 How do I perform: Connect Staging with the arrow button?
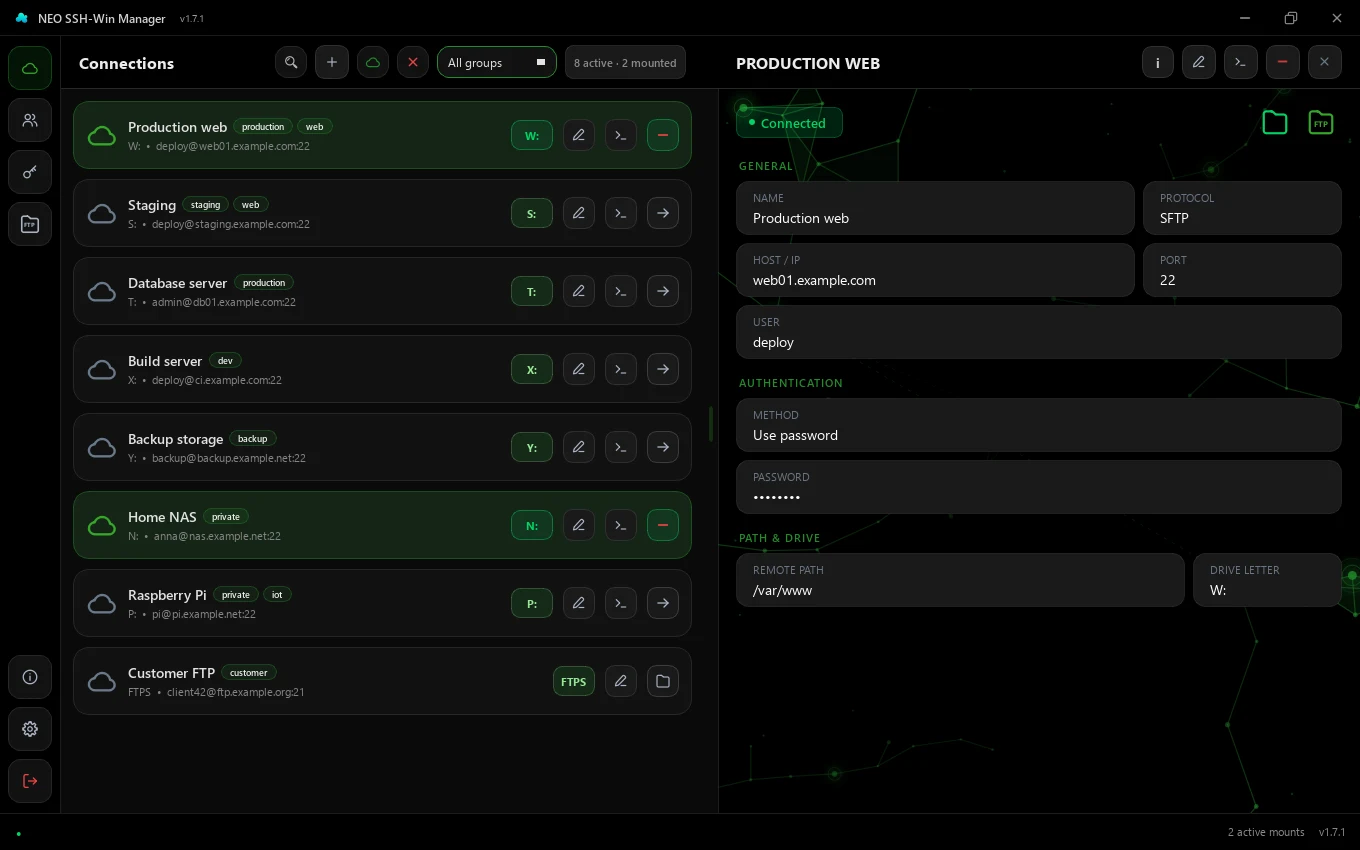[x=663, y=213]
